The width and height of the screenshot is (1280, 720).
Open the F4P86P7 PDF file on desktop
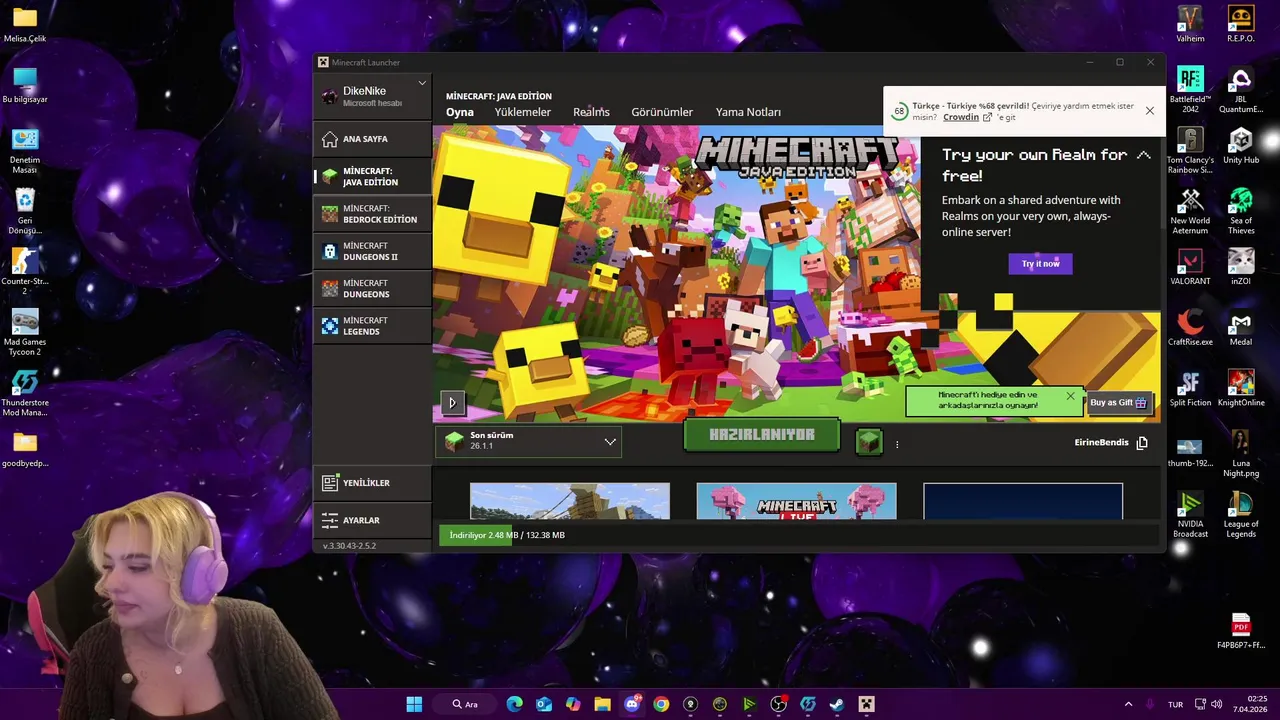click(1241, 631)
